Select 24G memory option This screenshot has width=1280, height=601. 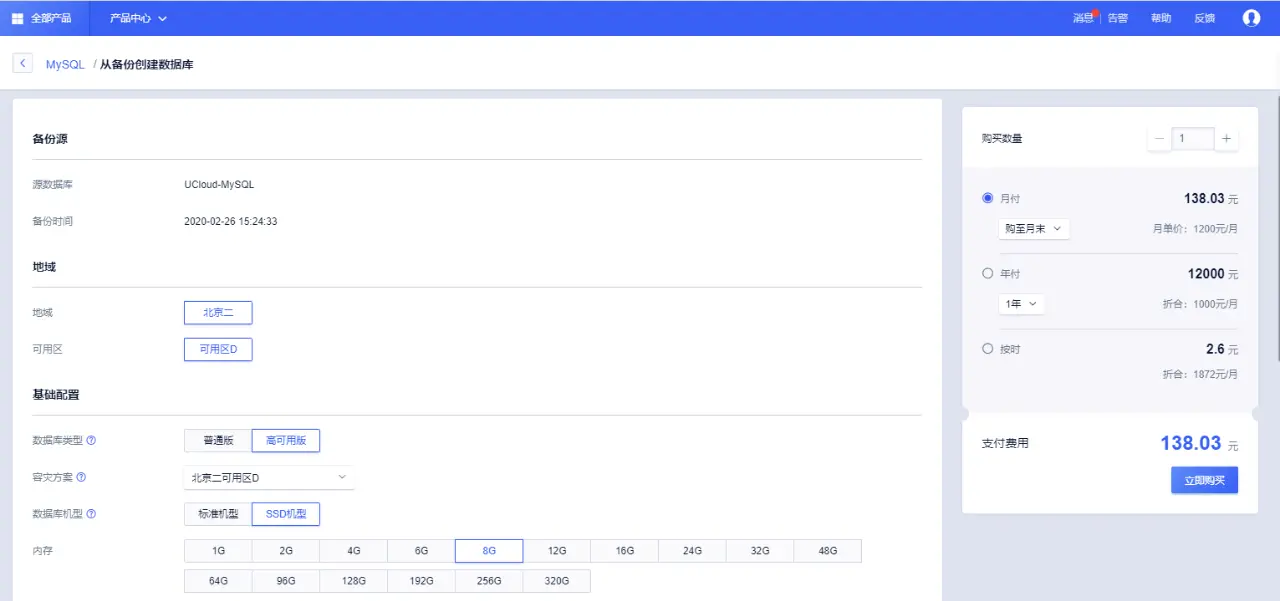coord(692,552)
